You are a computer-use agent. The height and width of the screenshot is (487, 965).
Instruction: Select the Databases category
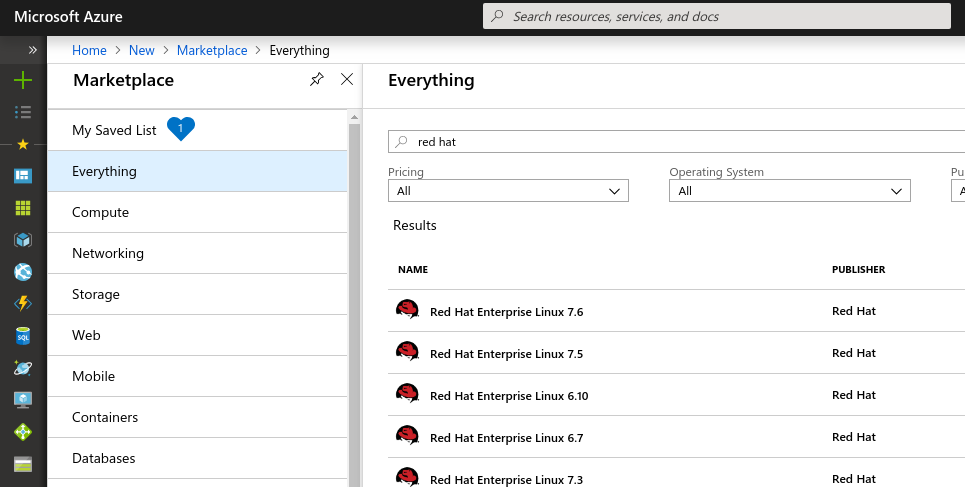pyautogui.click(x=198, y=458)
